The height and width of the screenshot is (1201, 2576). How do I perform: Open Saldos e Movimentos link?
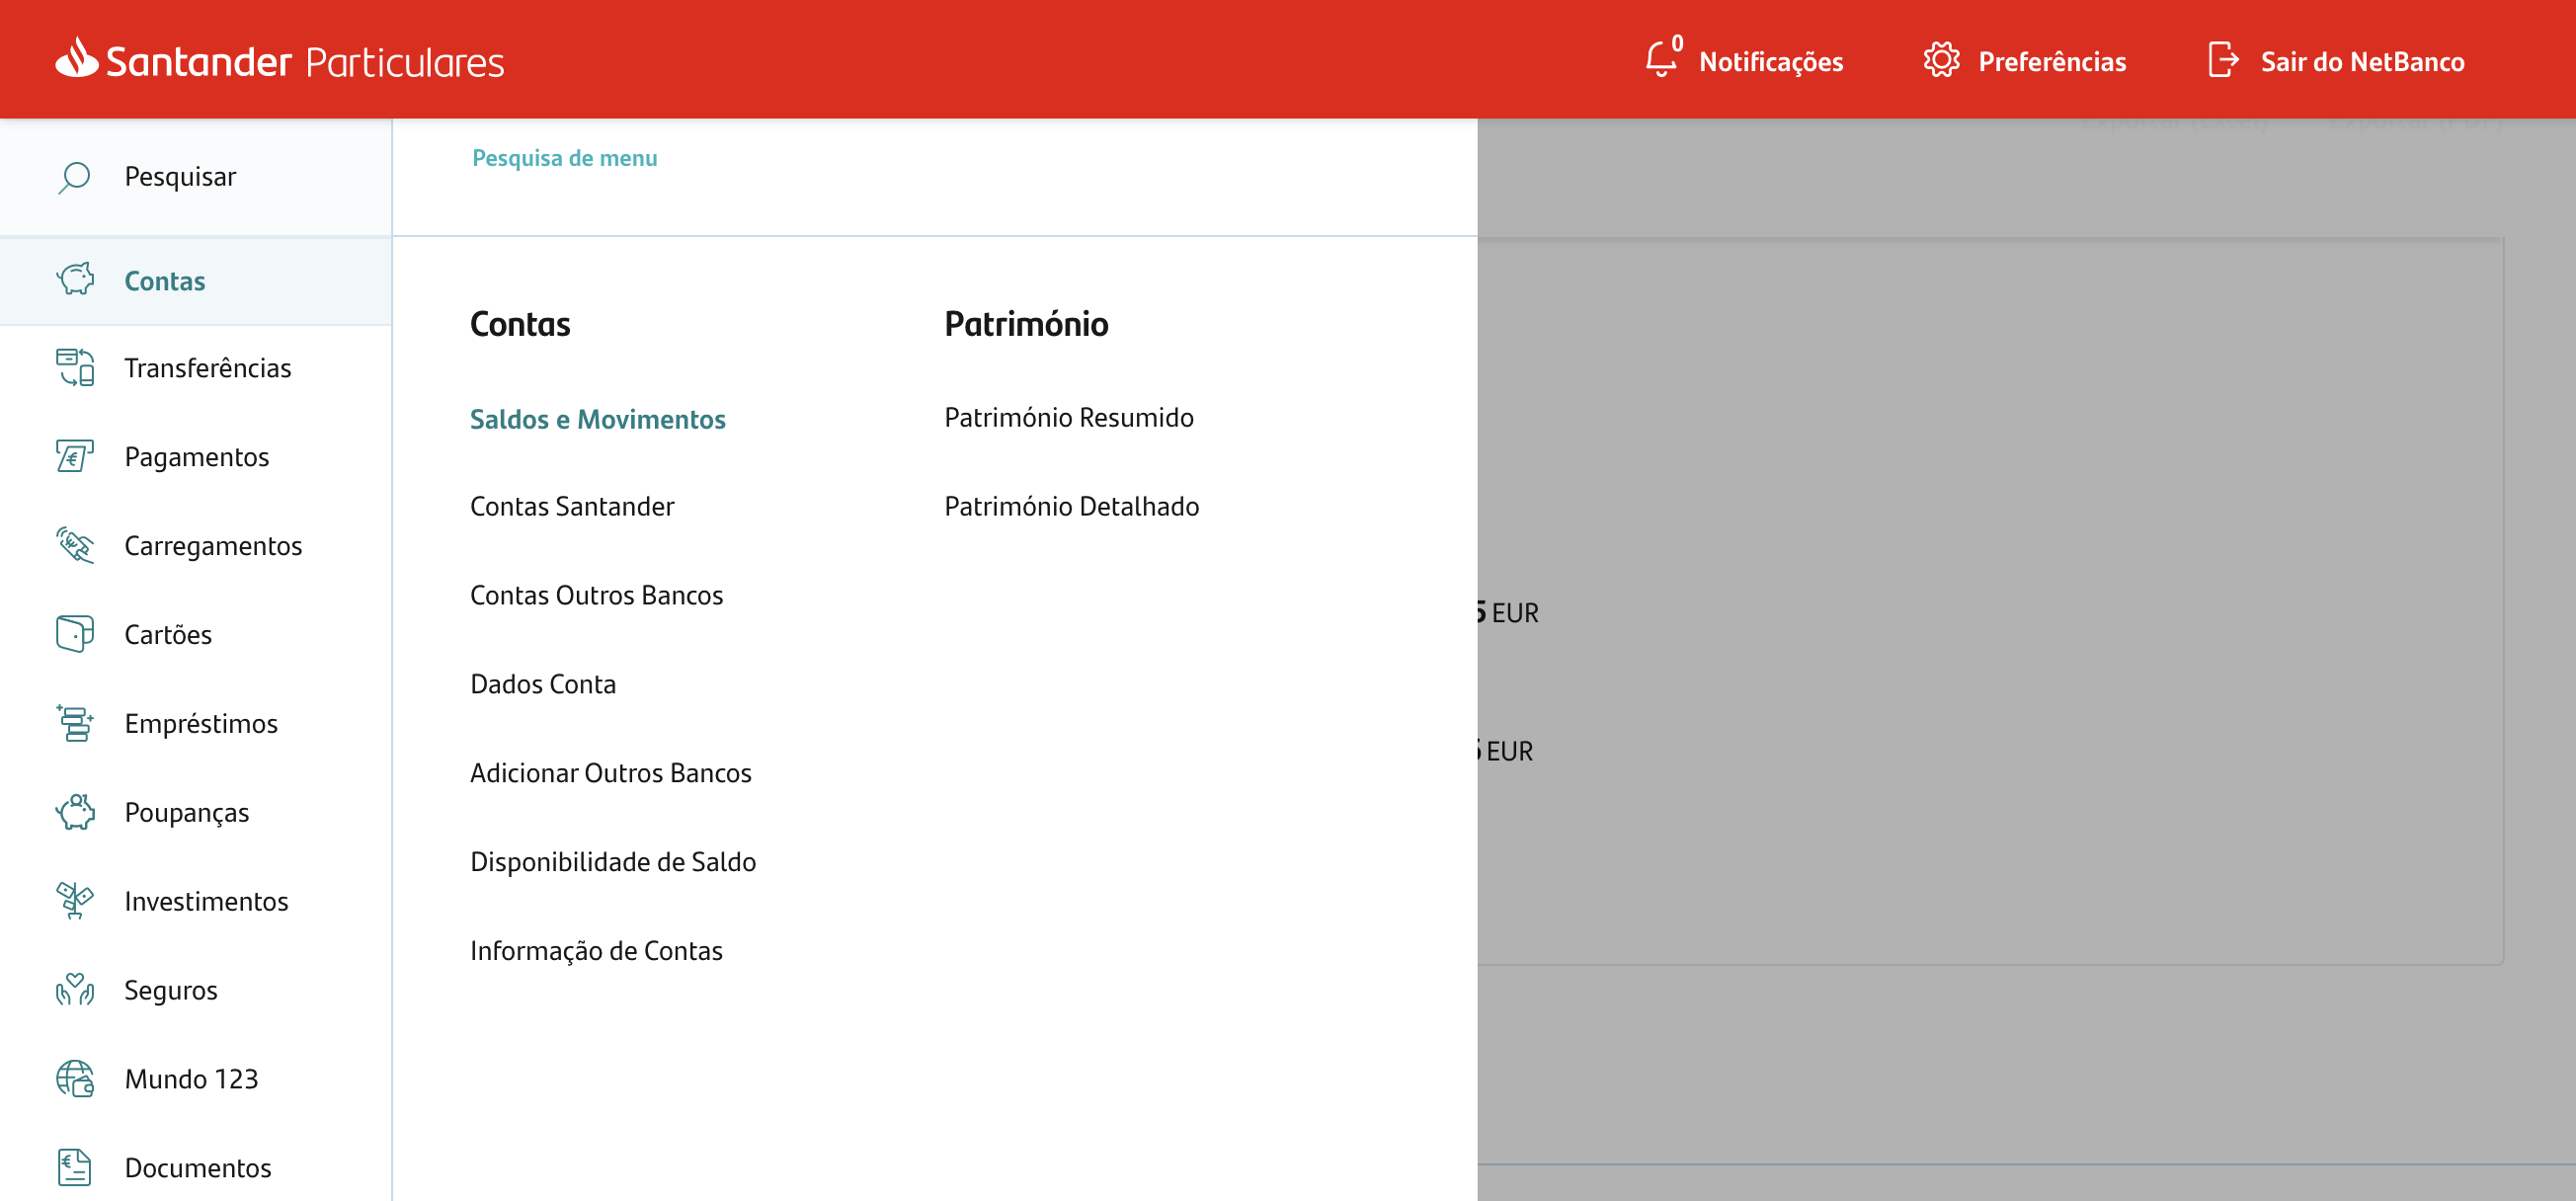coord(597,419)
